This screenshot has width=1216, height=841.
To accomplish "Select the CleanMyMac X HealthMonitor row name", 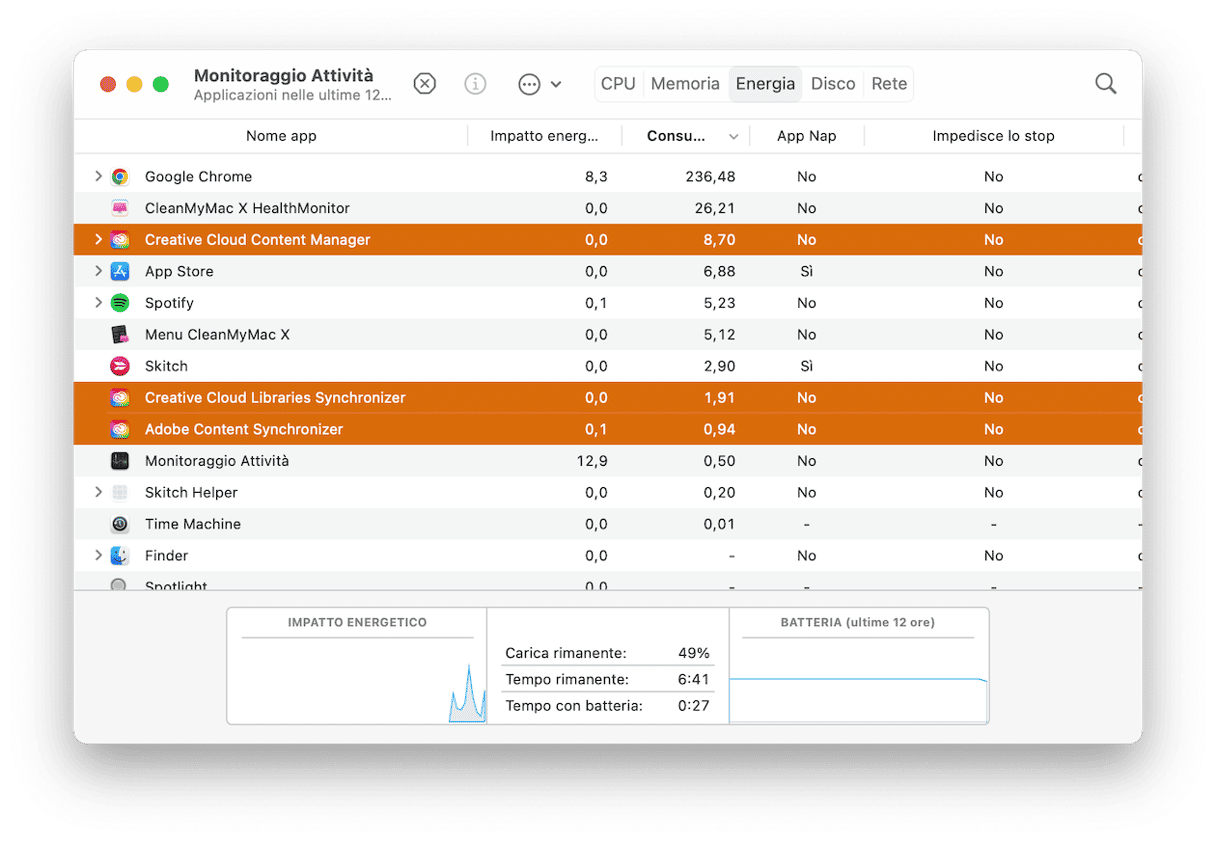I will [247, 208].
